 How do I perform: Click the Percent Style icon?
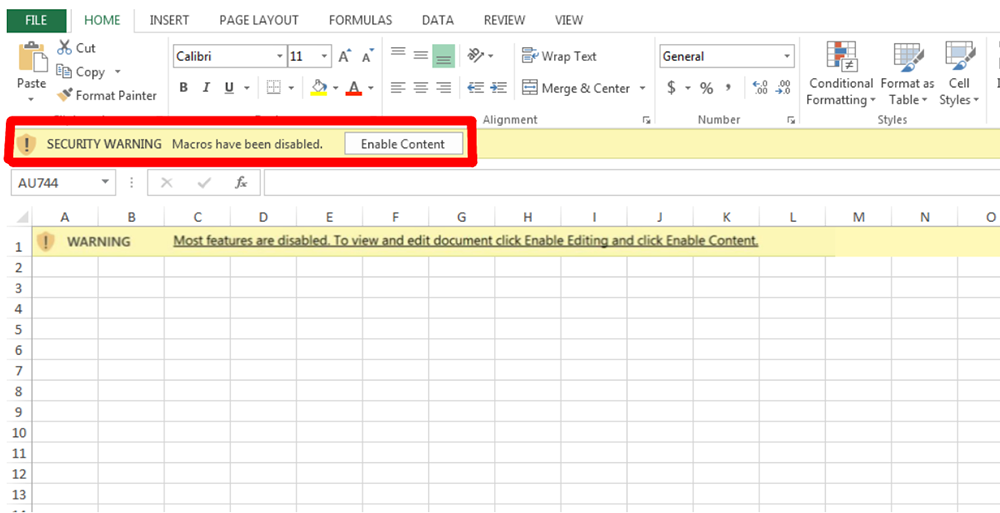[x=706, y=88]
